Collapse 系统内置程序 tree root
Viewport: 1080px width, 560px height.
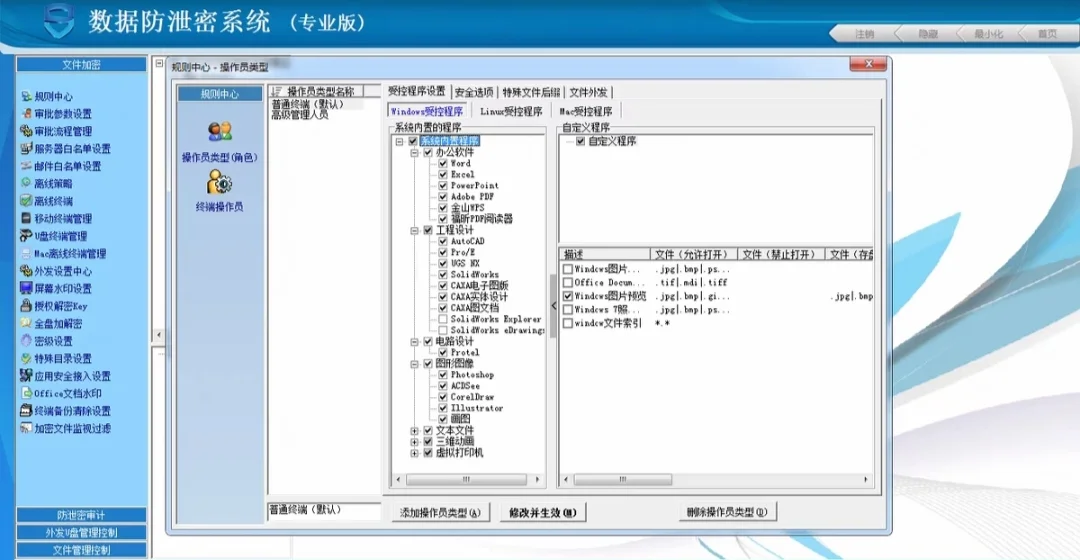(399, 141)
